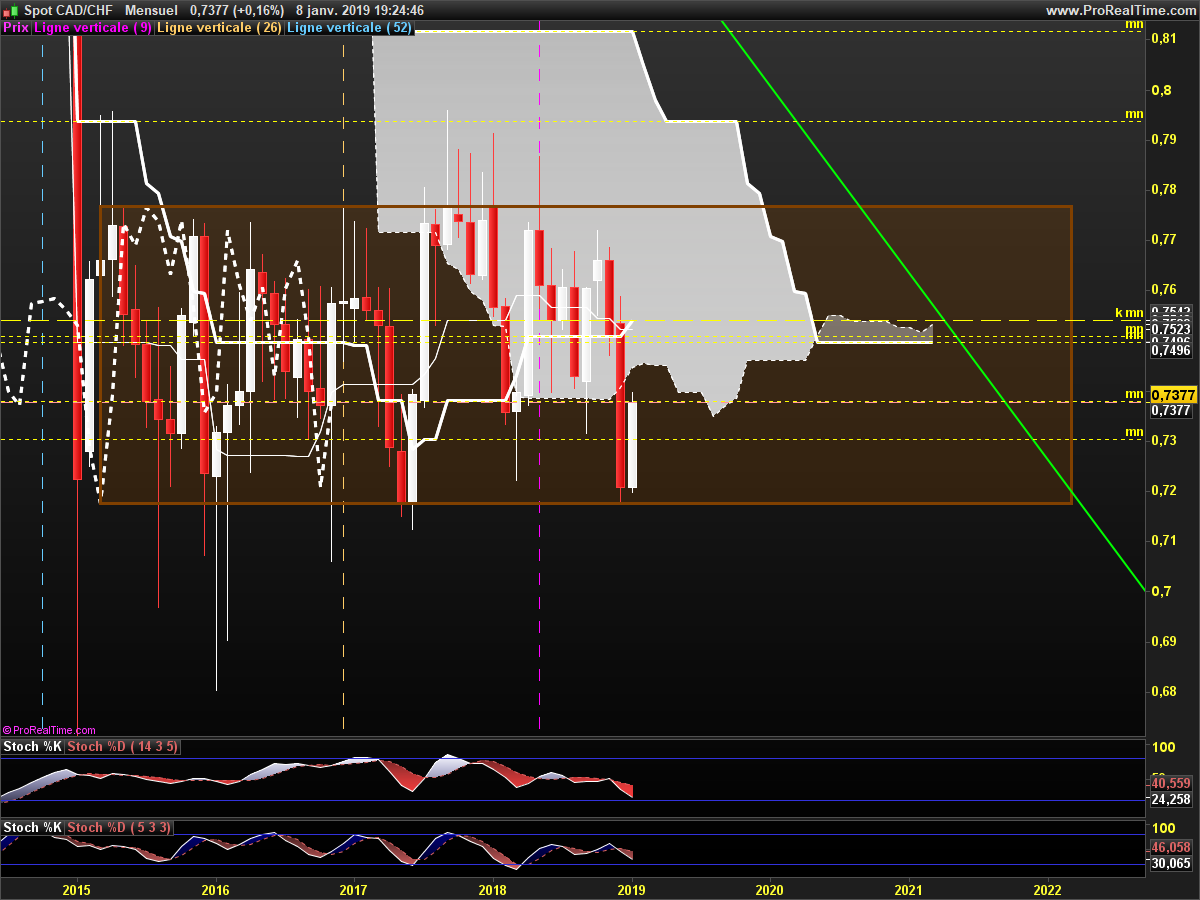The width and height of the screenshot is (1200, 900).
Task: Click the 0,7377 (+0,16%) quote in header
Action: (237, 10)
